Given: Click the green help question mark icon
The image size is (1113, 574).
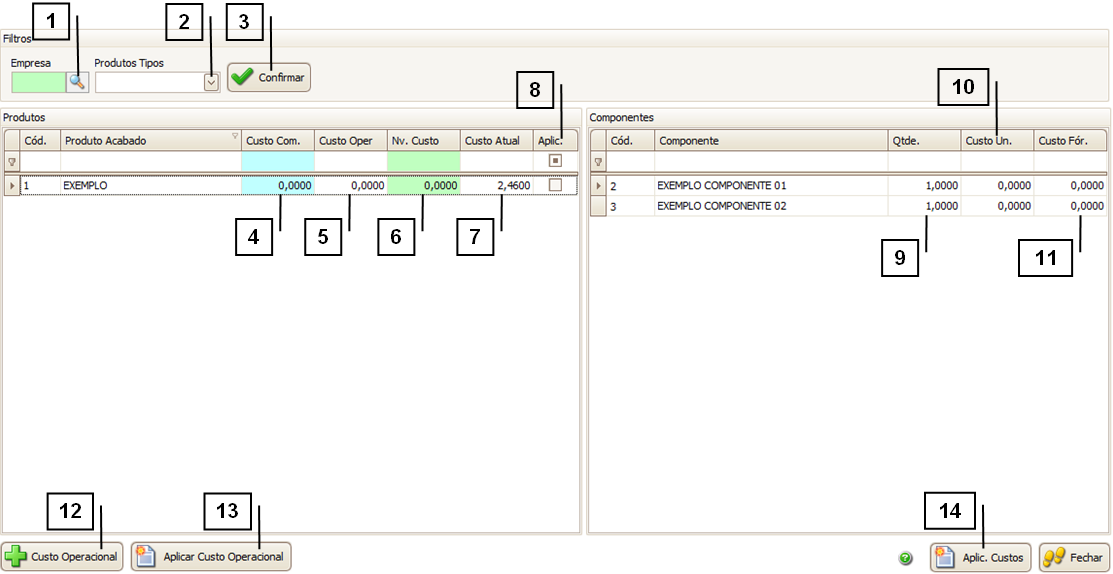Looking at the screenshot, I should (906, 558).
